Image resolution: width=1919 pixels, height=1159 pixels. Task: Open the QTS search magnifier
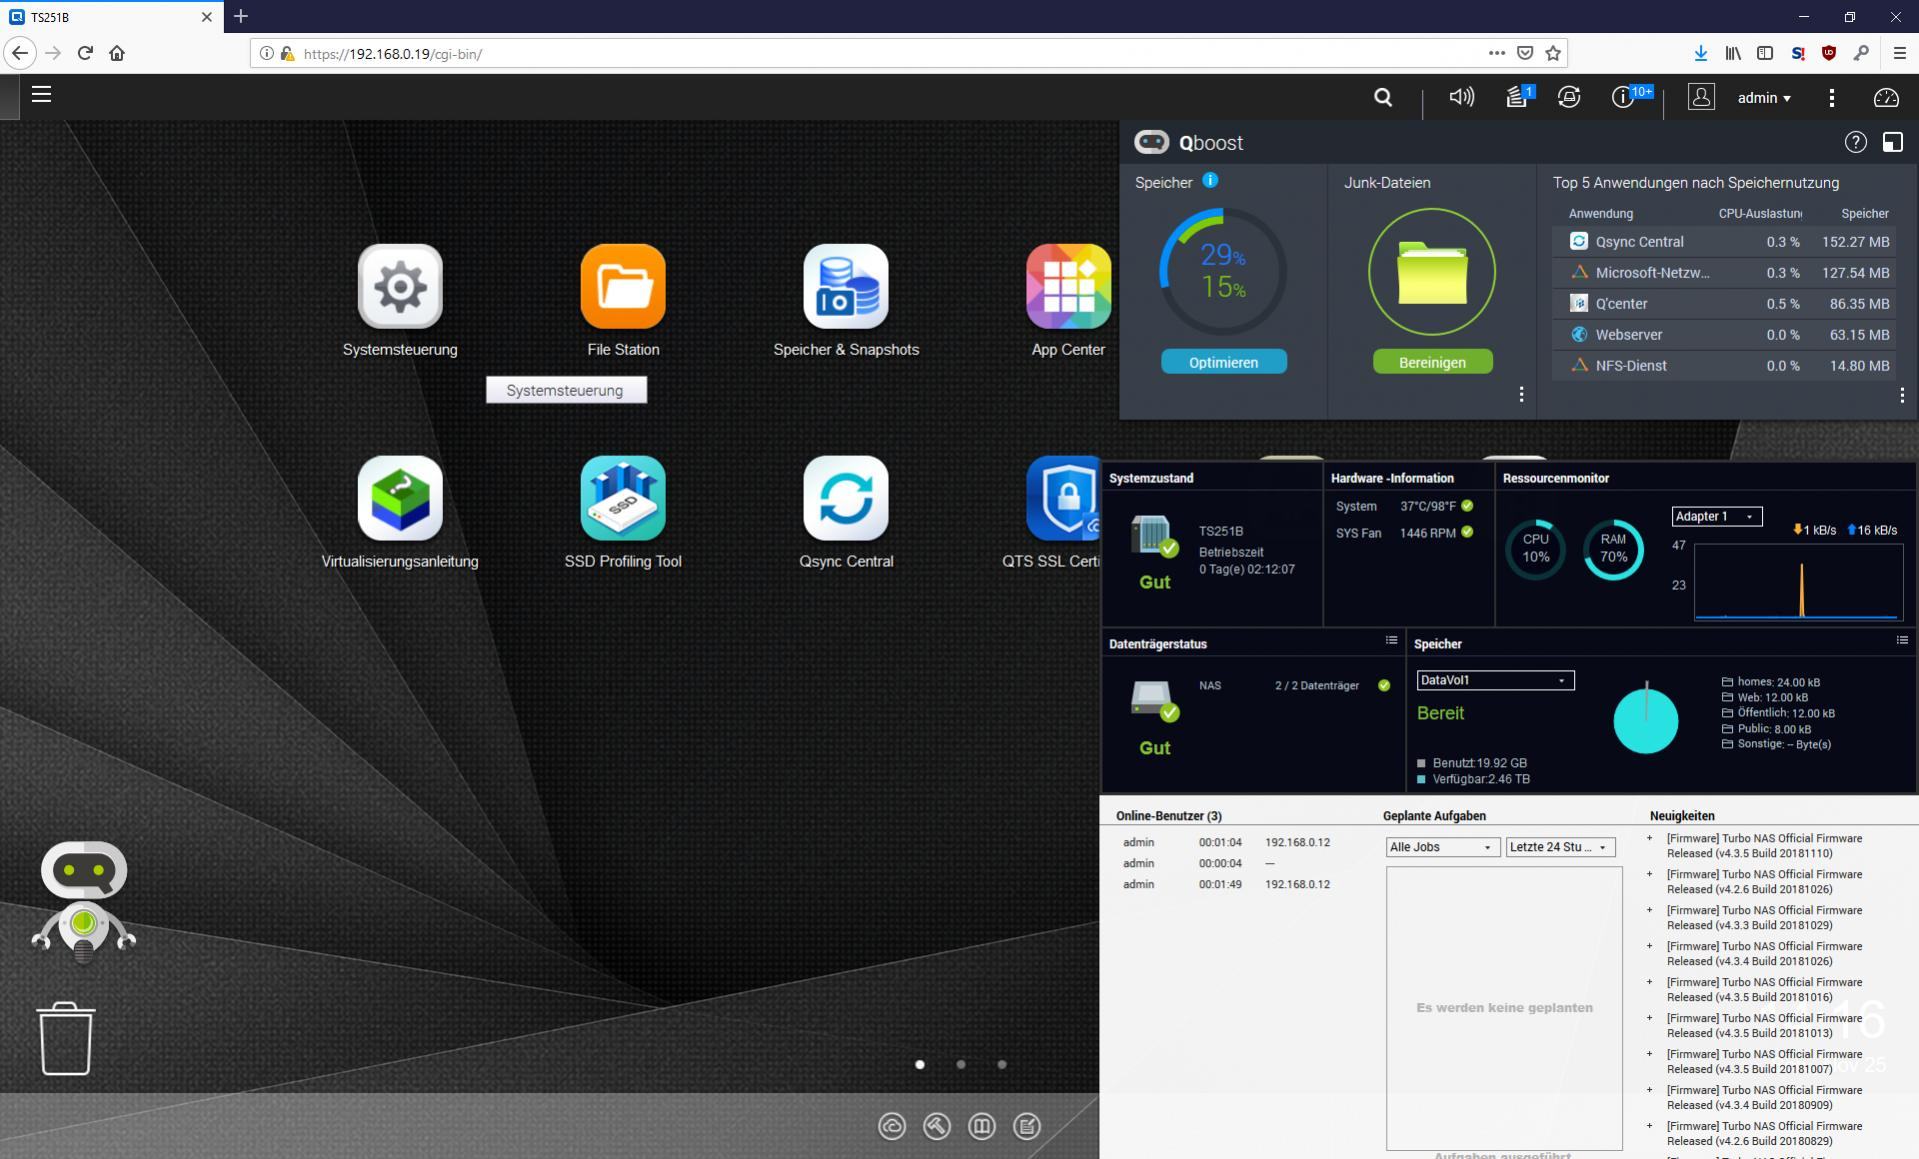tap(1383, 97)
